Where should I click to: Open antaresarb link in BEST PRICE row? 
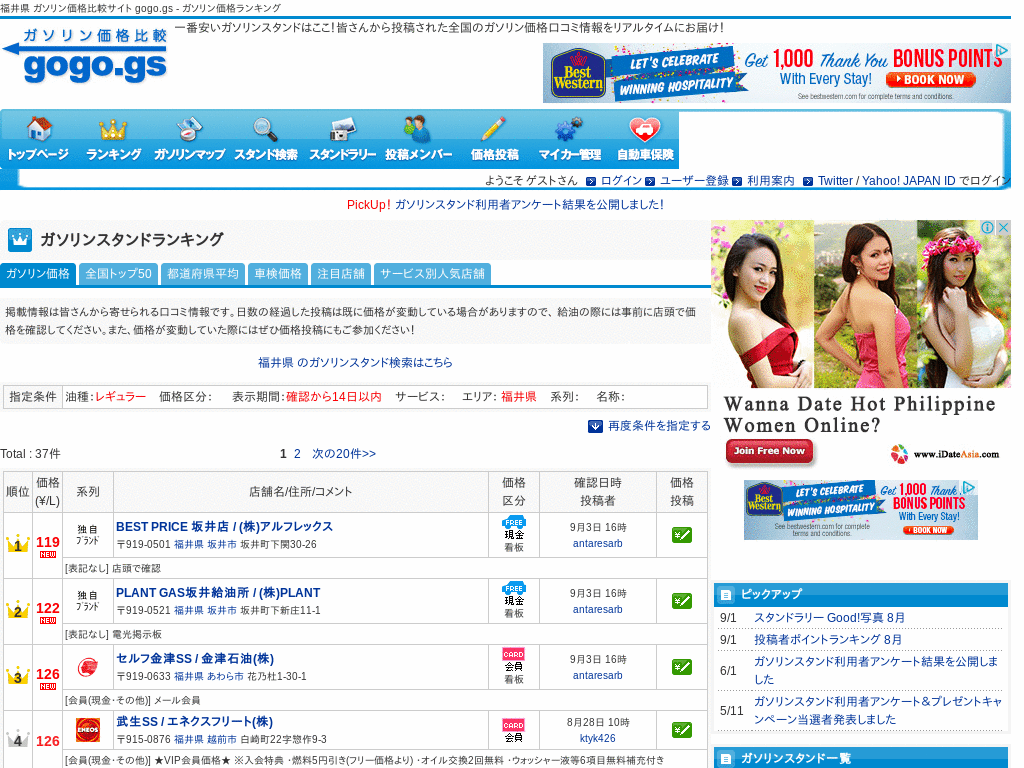click(x=598, y=543)
